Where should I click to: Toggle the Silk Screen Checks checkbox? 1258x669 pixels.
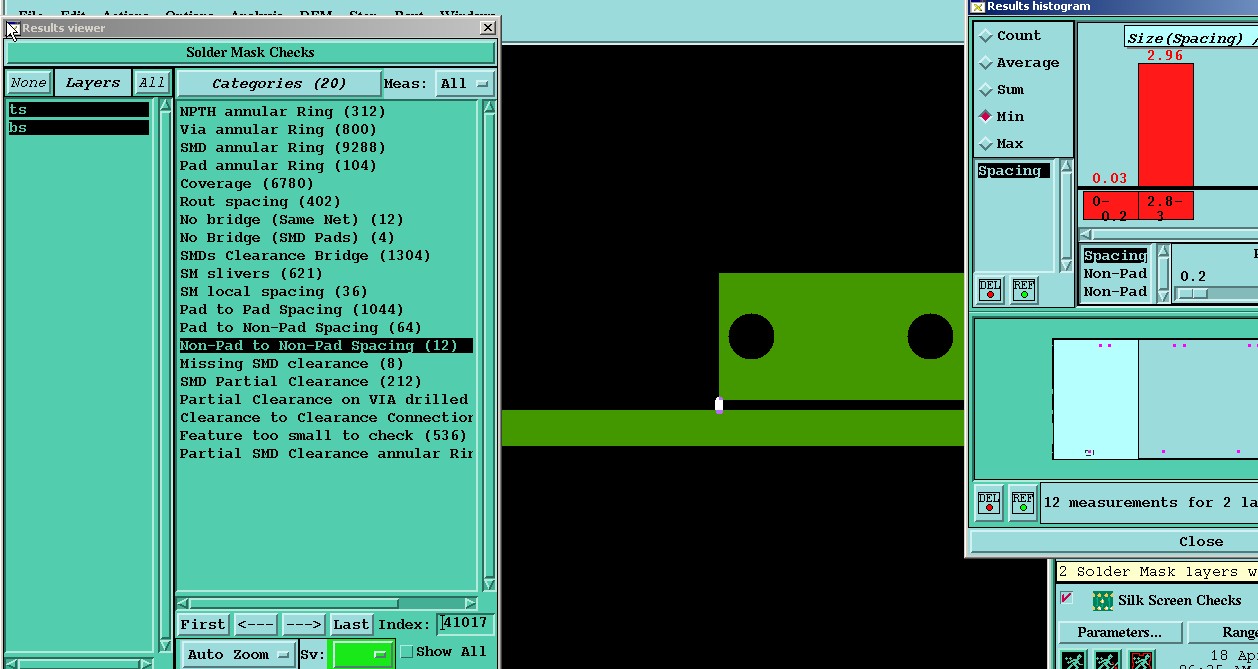[x=1067, y=598]
